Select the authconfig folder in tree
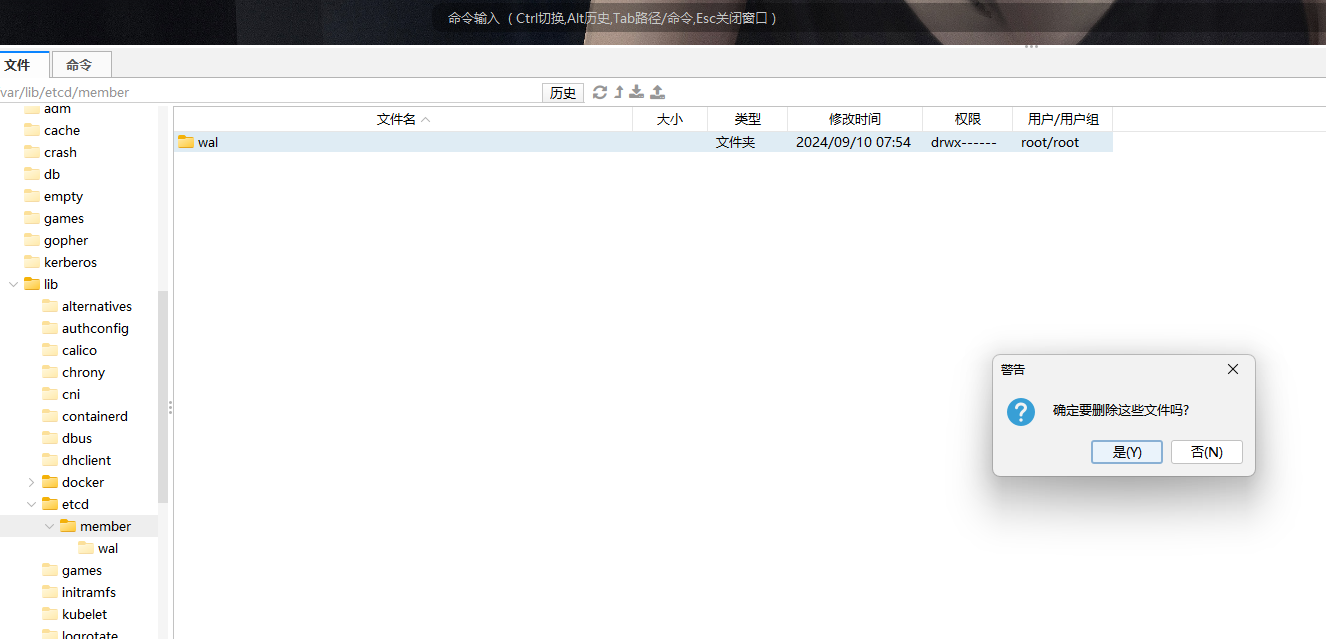This screenshot has height=639, width=1326. click(x=95, y=328)
